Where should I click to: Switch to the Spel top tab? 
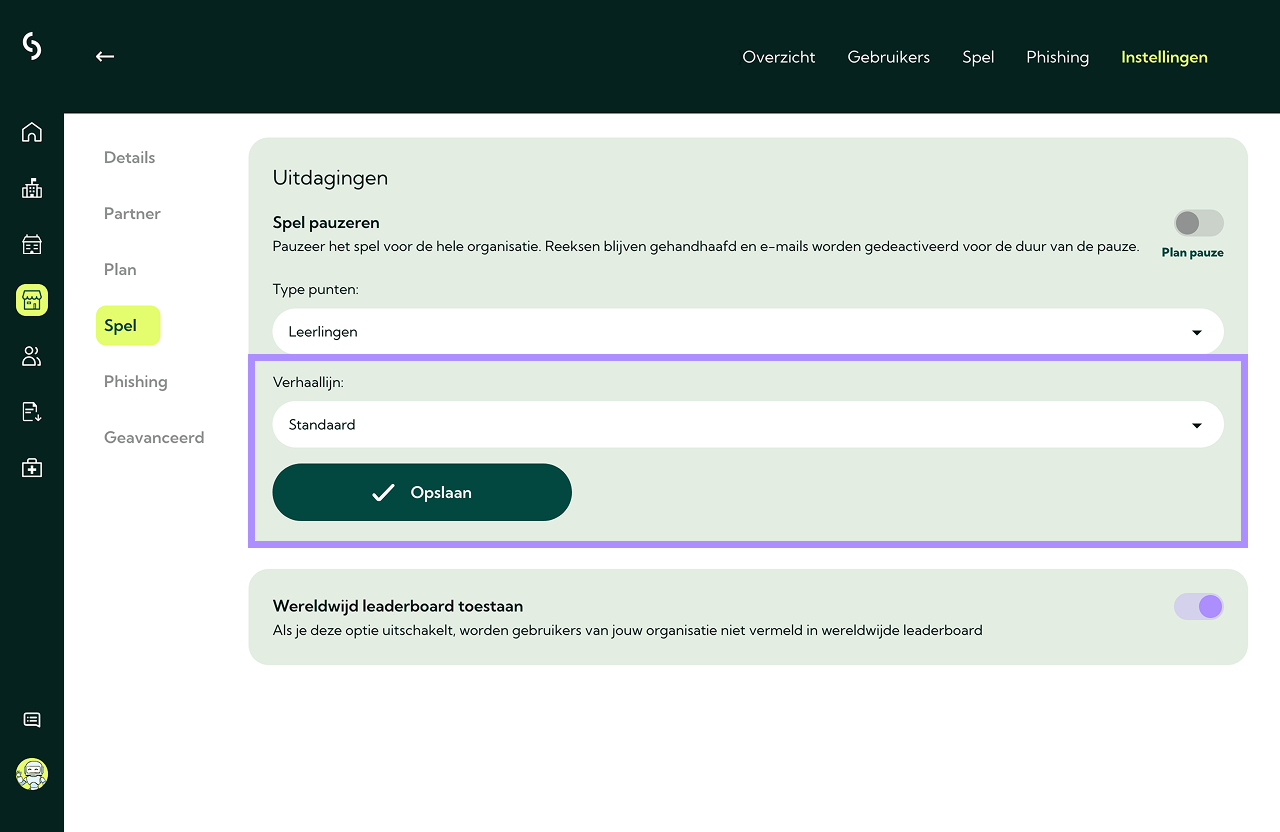click(978, 57)
